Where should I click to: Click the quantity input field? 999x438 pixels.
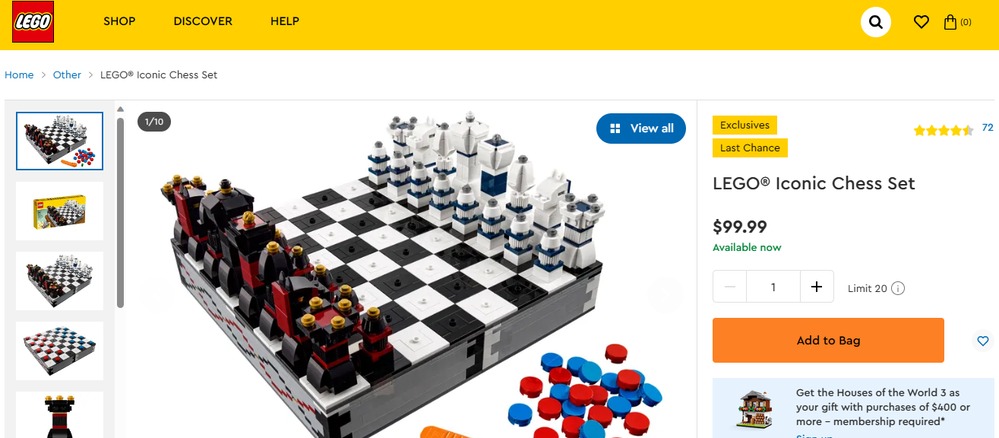coord(773,287)
